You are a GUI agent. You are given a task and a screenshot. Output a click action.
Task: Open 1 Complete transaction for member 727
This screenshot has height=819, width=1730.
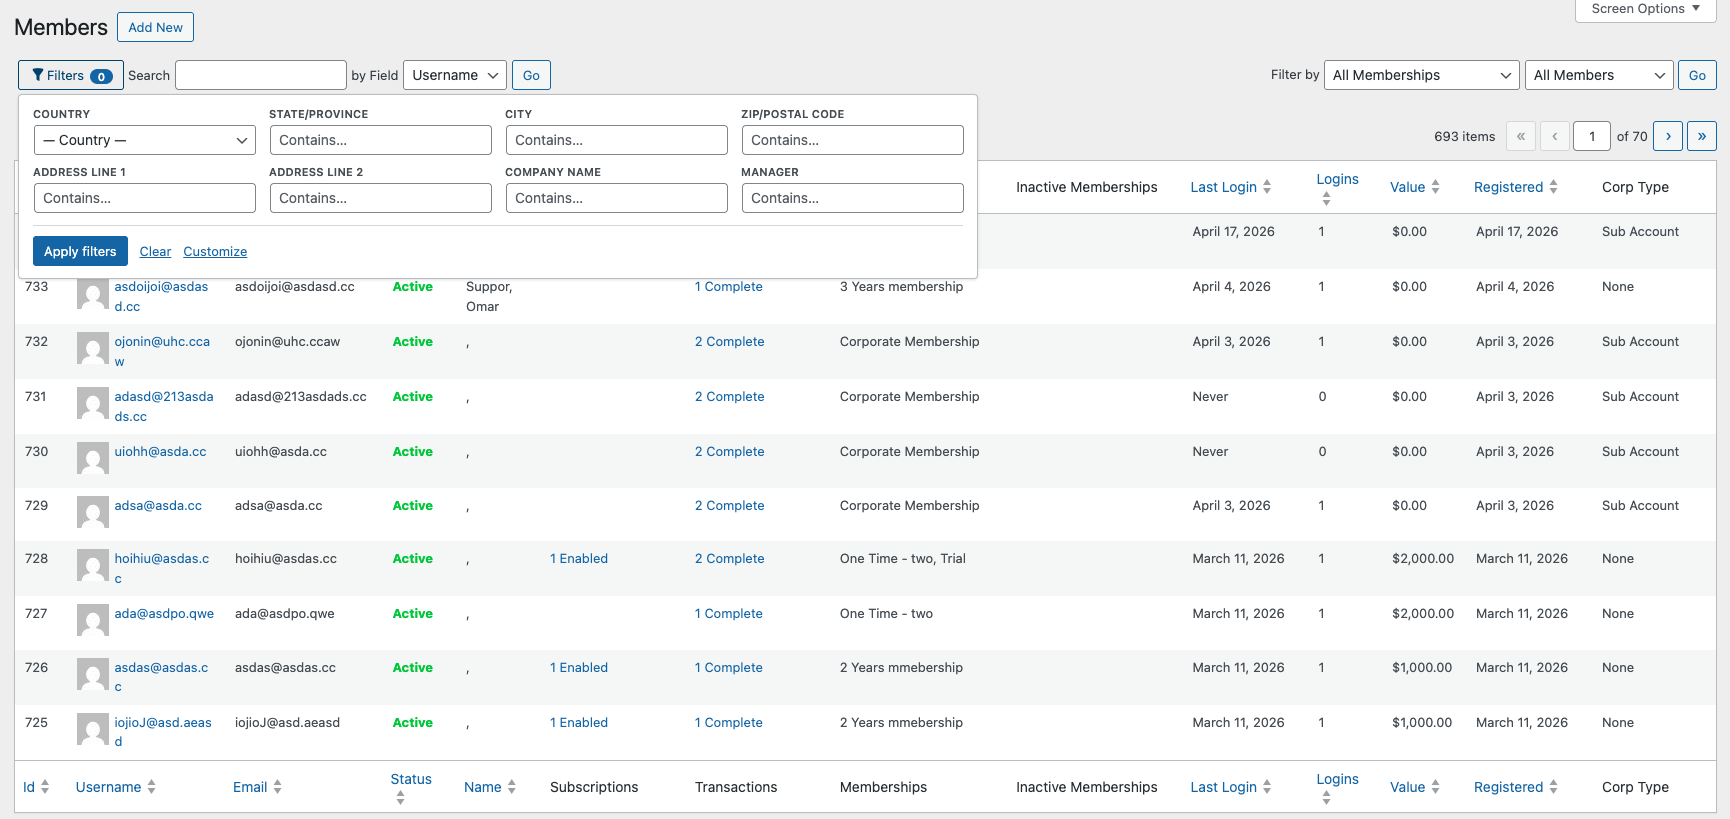point(729,613)
